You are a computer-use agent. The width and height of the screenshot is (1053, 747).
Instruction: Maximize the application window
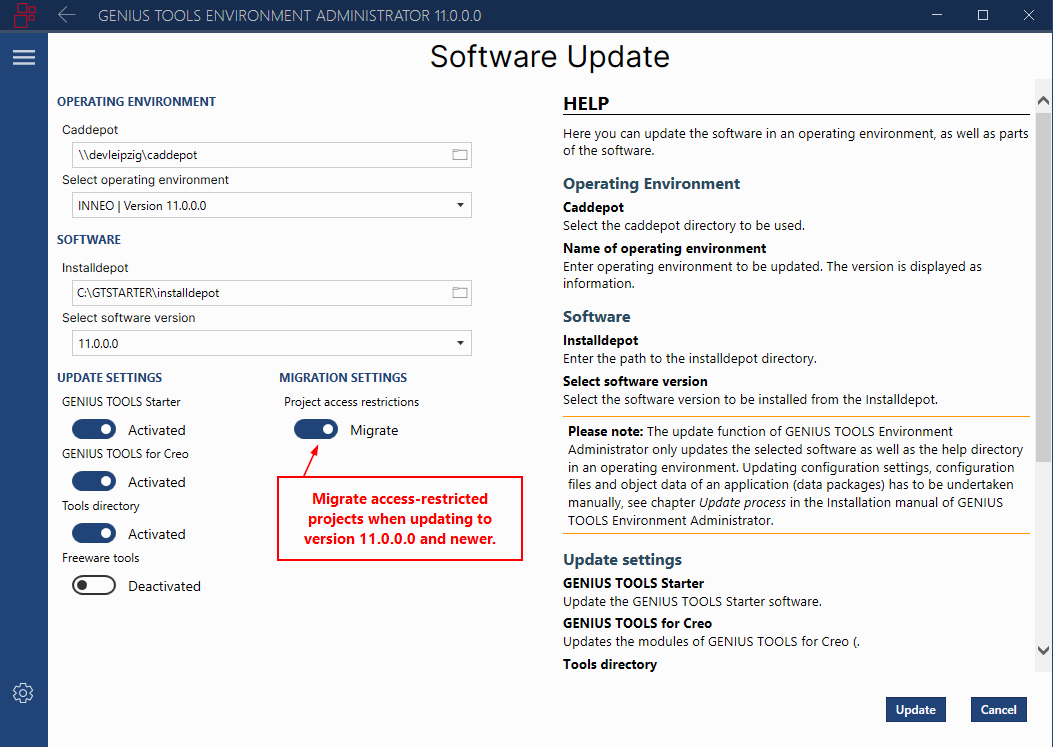[x=982, y=15]
